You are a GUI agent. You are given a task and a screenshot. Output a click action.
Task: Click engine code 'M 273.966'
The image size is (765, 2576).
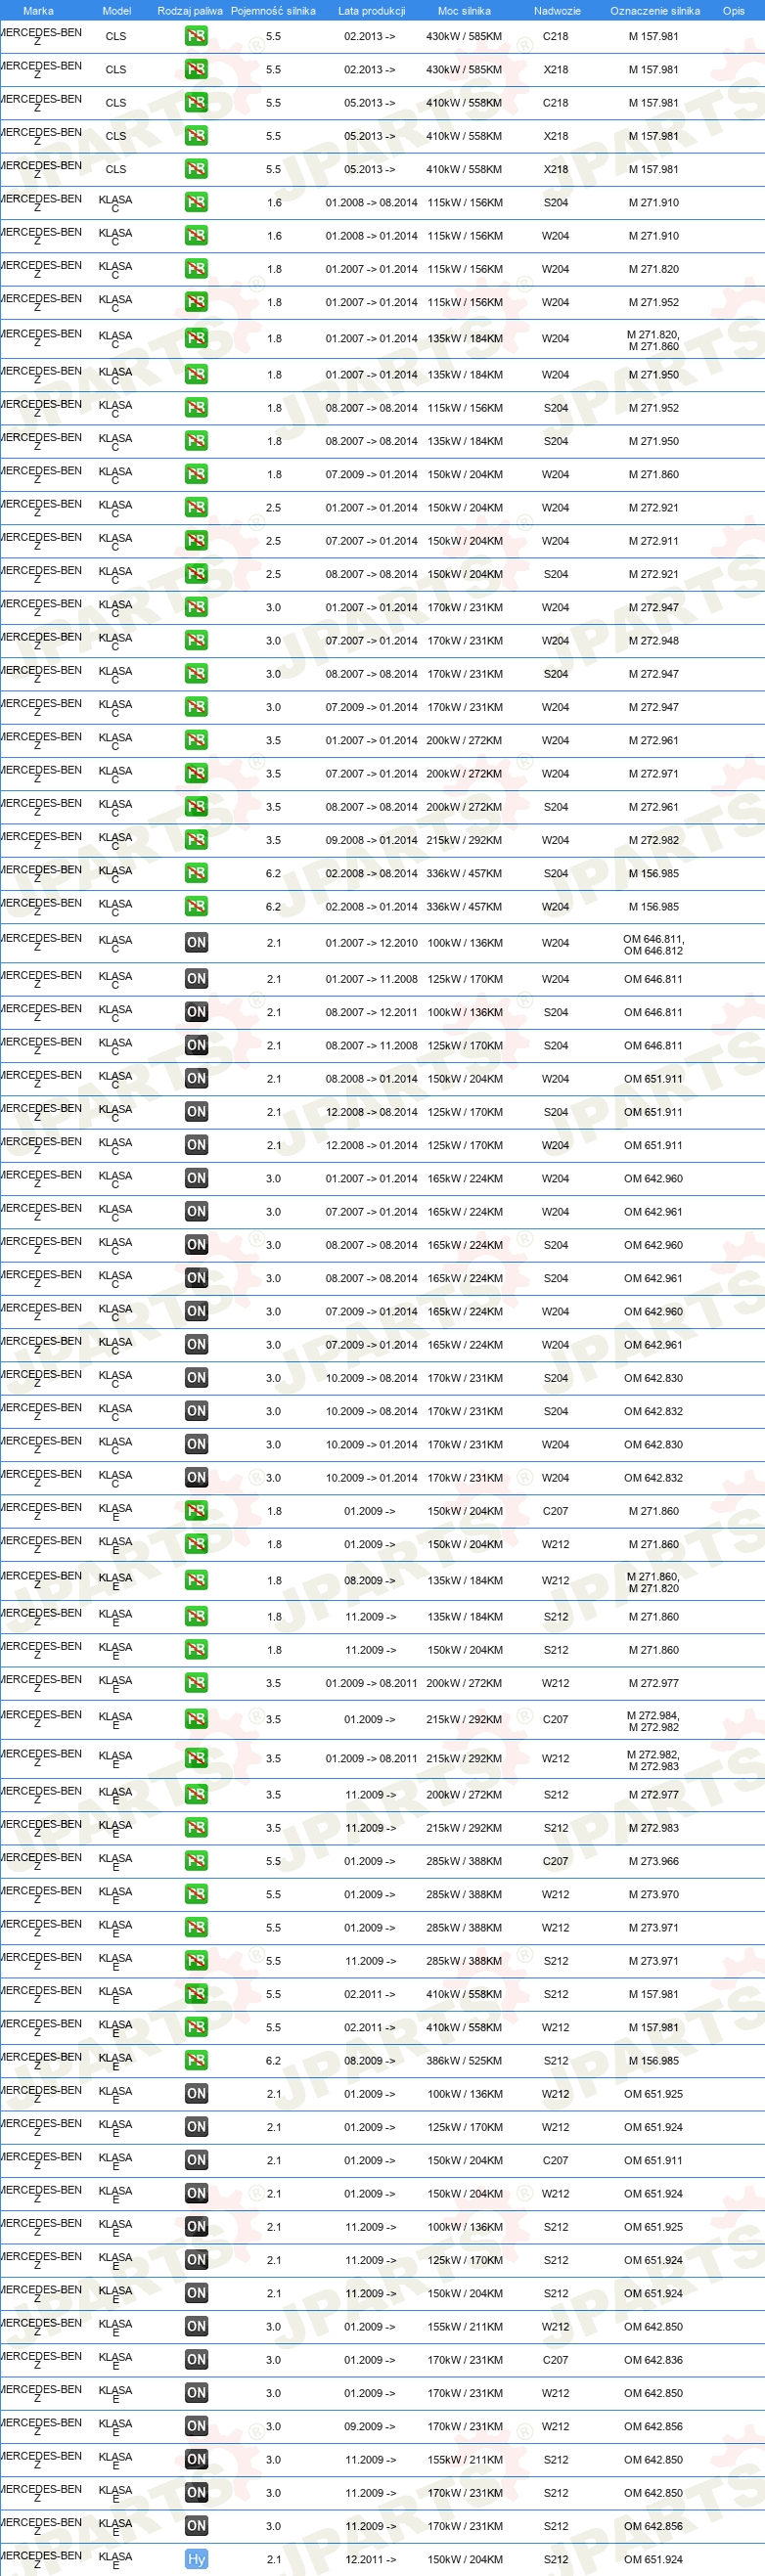pos(653,1862)
